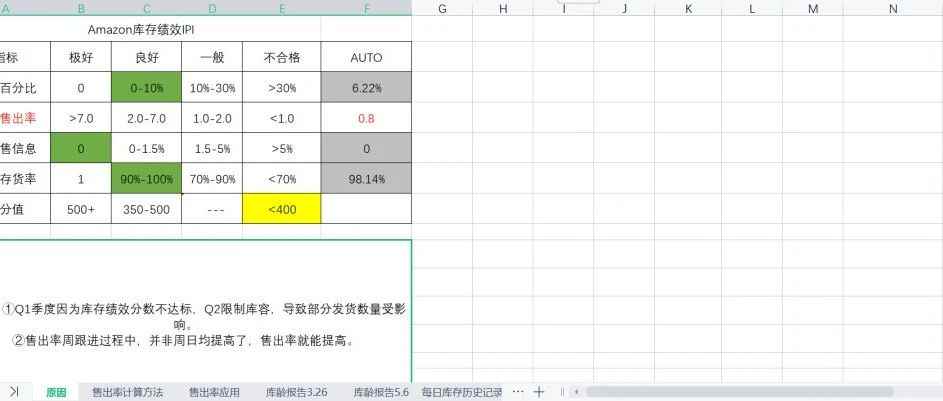Select the 500+ cell

pos(81,209)
